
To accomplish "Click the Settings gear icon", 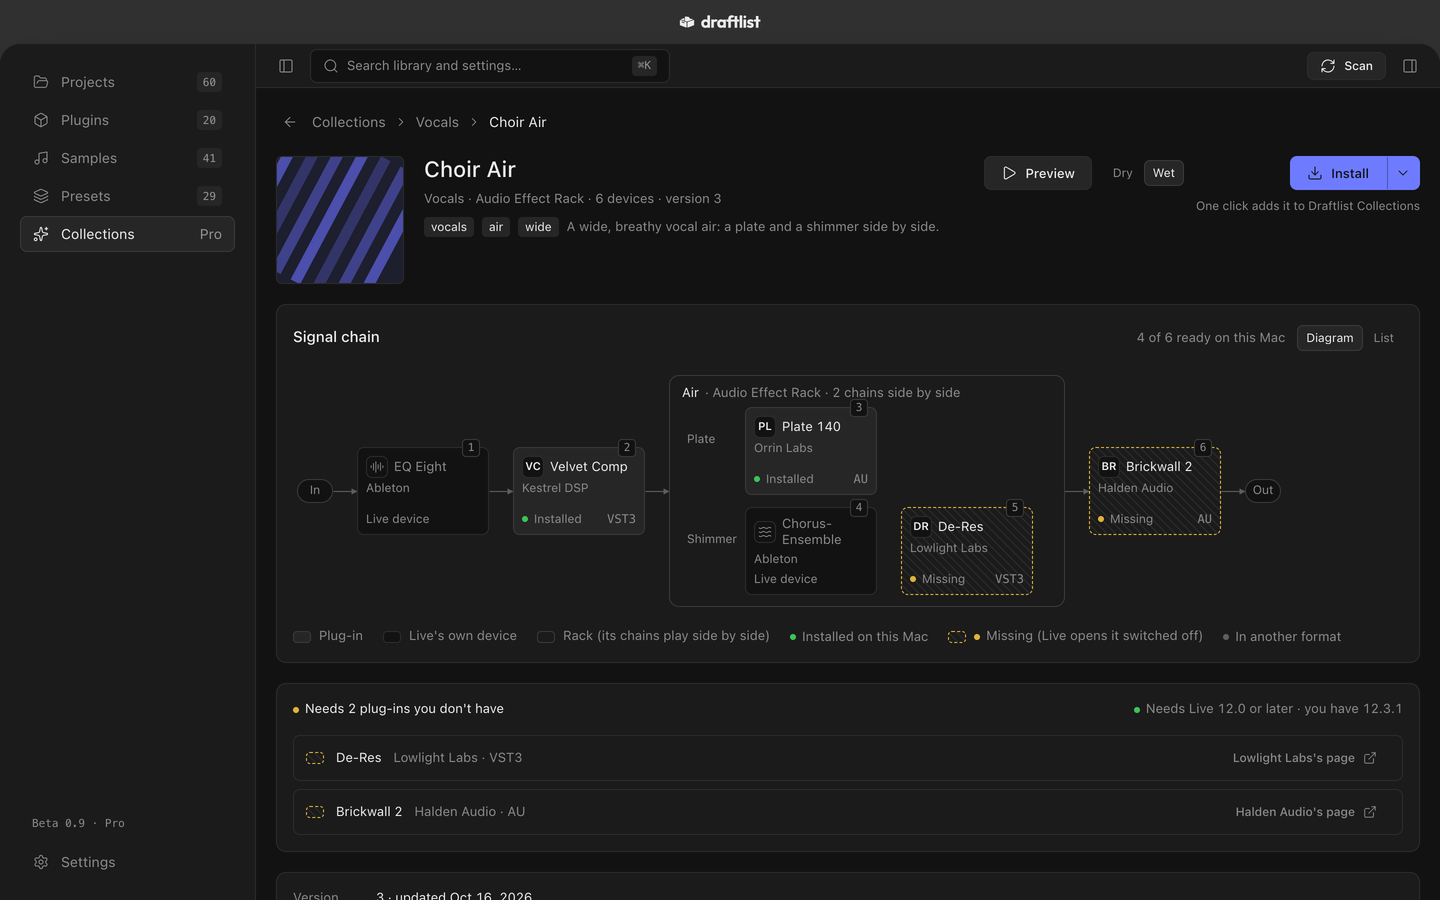I will 41,862.
